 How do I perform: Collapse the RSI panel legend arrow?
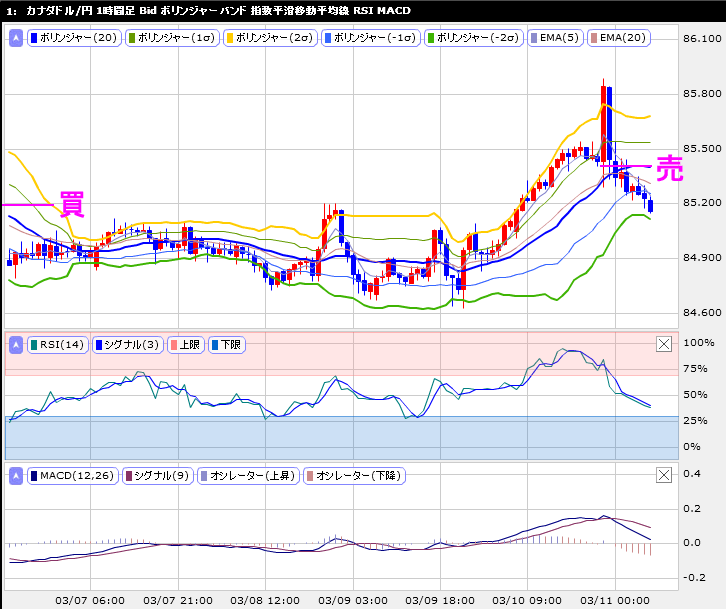(16, 345)
